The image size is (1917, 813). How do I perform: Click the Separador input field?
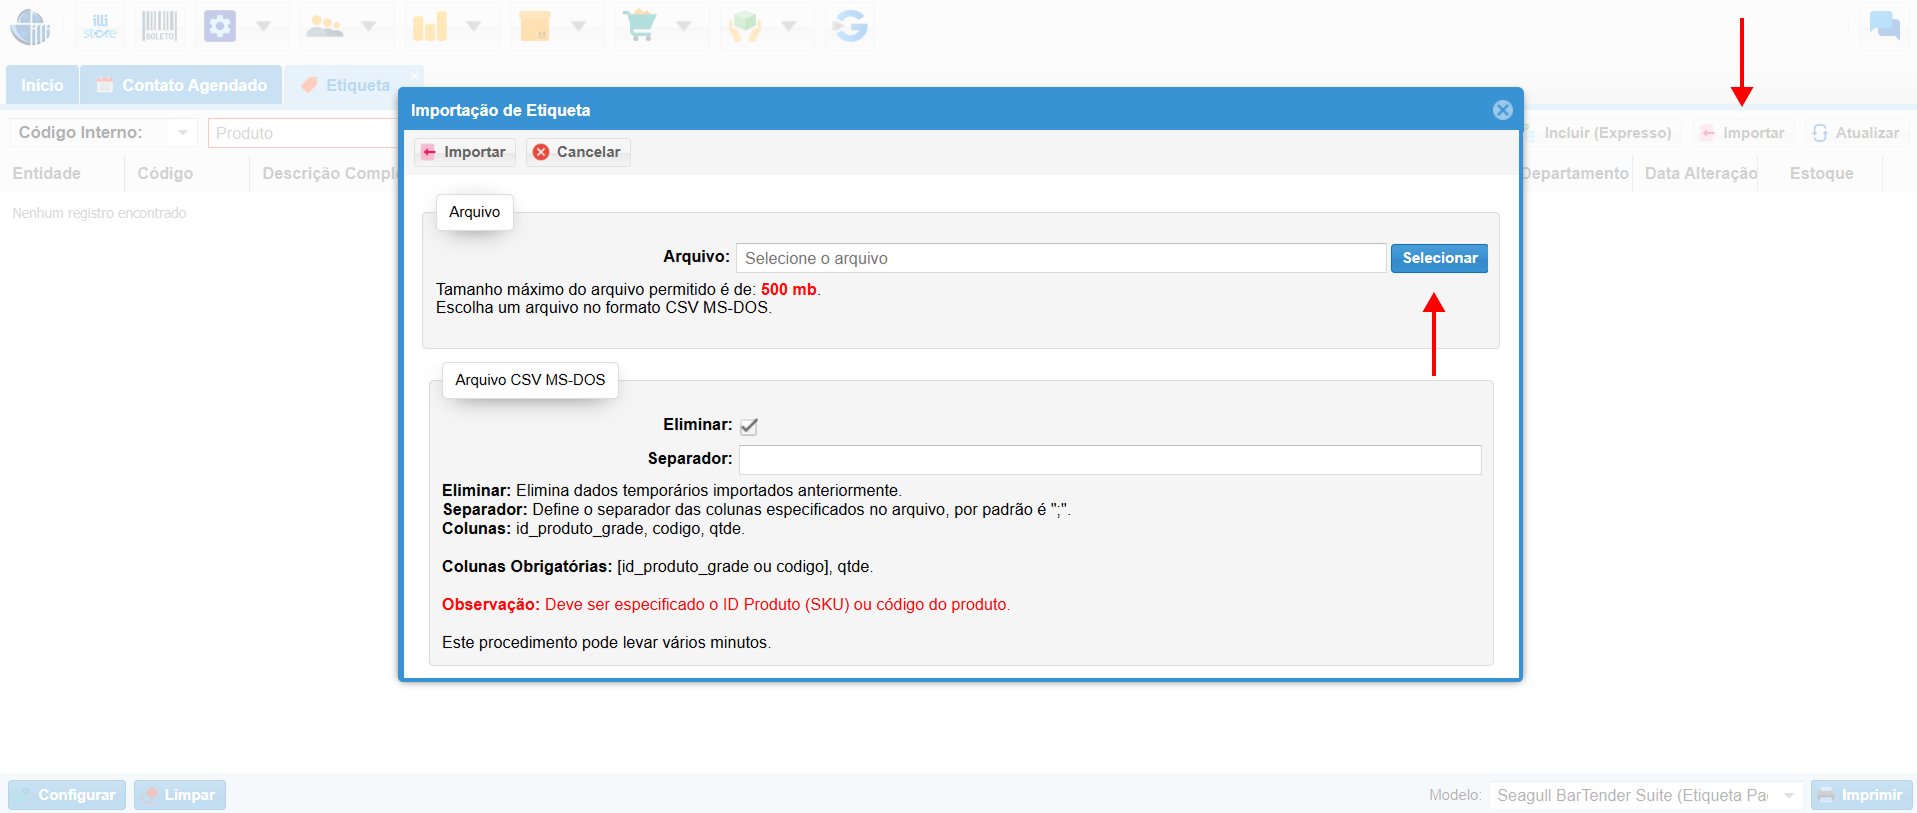pos(1109,460)
